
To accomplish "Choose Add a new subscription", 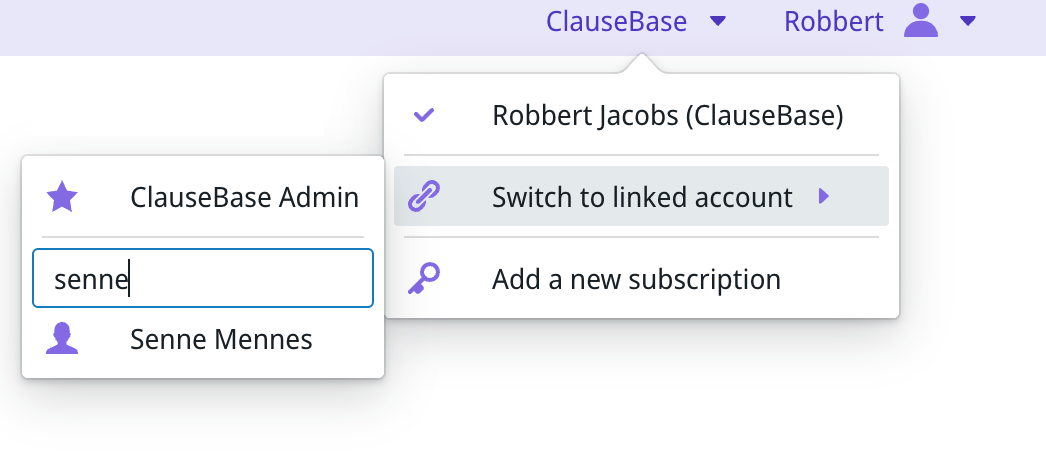I will (x=636, y=279).
